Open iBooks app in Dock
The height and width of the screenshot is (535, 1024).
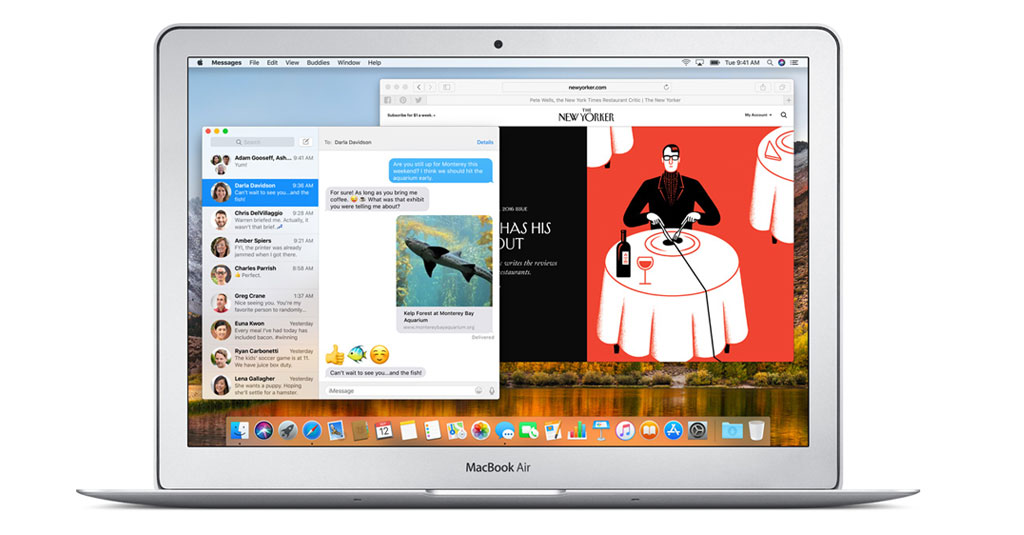pyautogui.click(x=649, y=430)
